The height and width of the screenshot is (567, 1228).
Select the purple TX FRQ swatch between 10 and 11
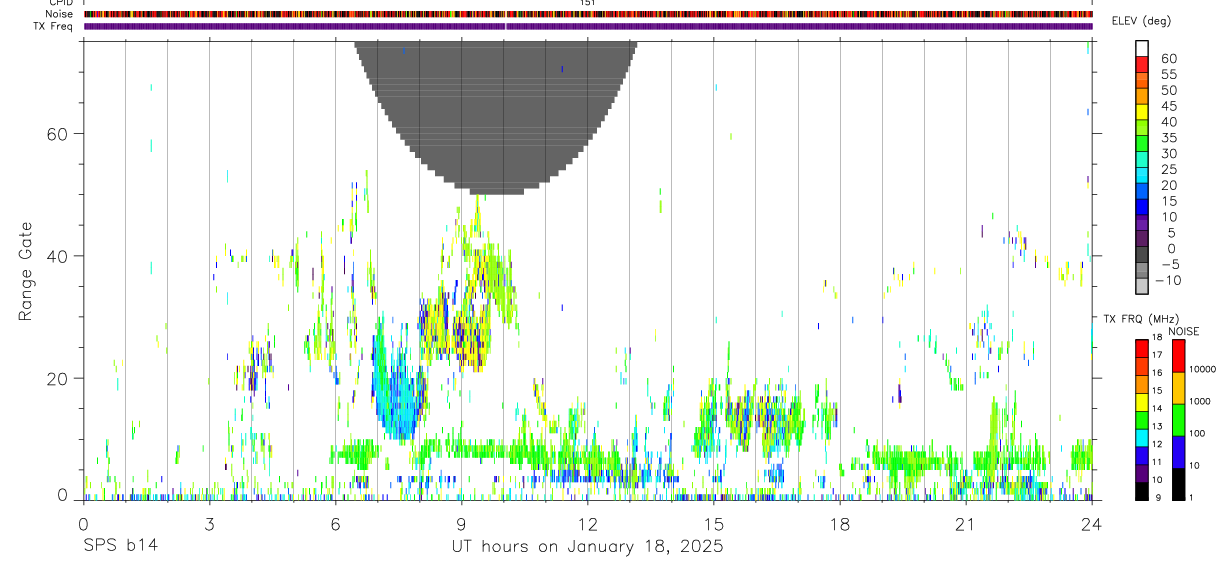click(1142, 474)
